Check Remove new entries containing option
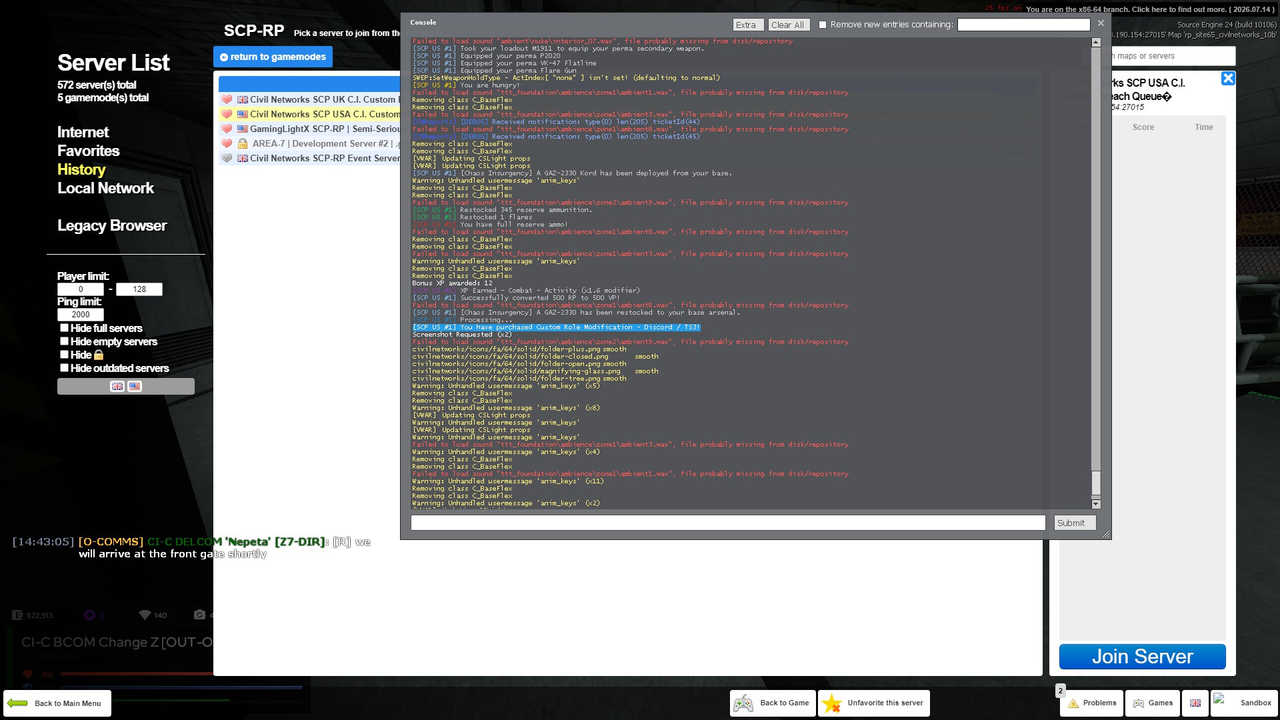Screen dimensions: 1280x720 point(823,25)
